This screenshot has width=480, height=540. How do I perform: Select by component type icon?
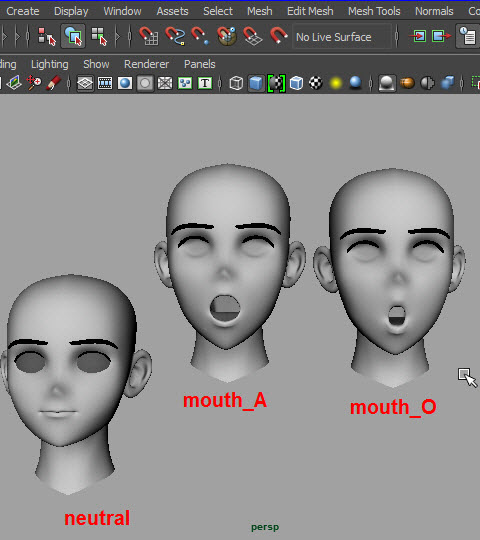[99, 36]
